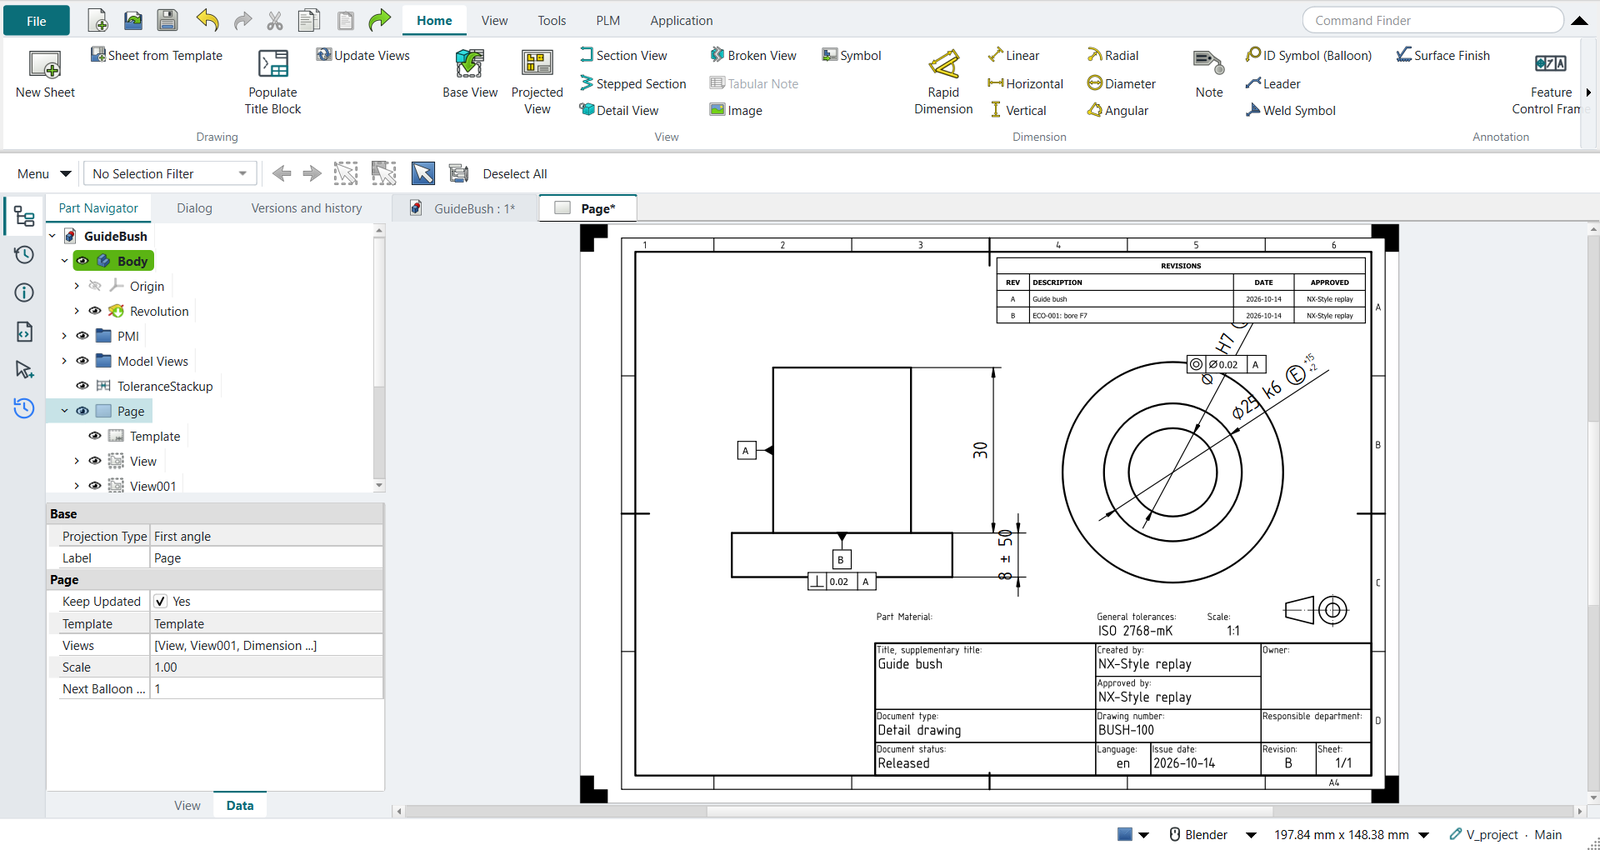Open the dimensions units dropdown in status bar

coord(1424,835)
